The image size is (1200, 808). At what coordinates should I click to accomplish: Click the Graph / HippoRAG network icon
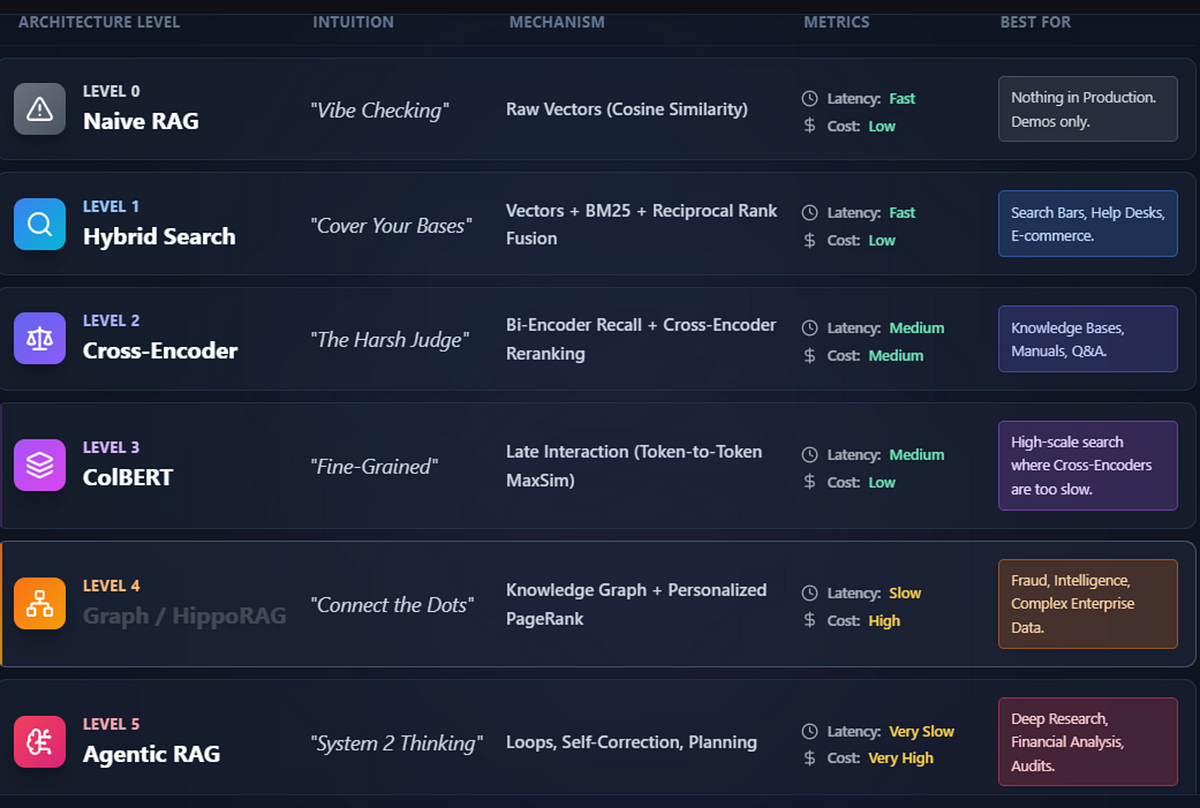(40, 603)
